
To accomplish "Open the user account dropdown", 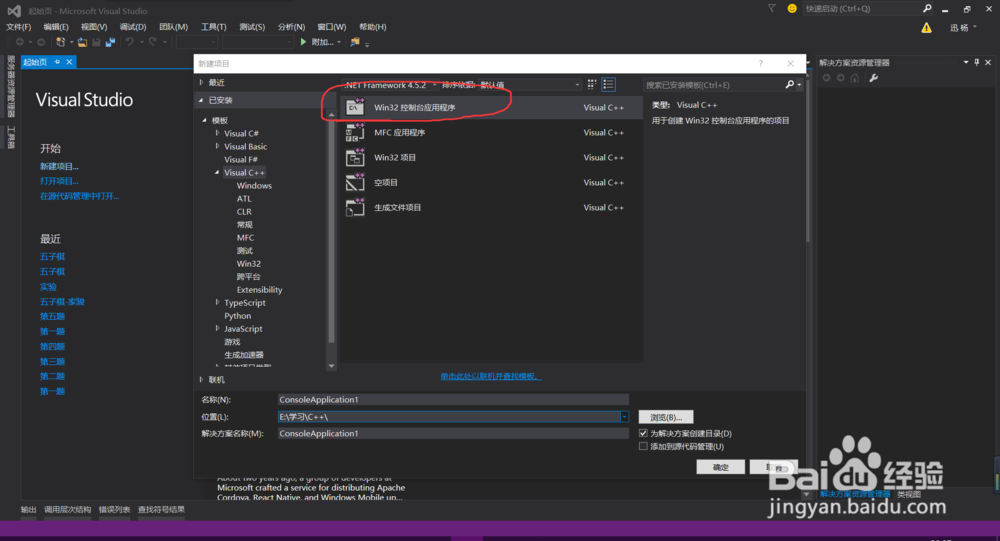I will pyautogui.click(x=964, y=27).
